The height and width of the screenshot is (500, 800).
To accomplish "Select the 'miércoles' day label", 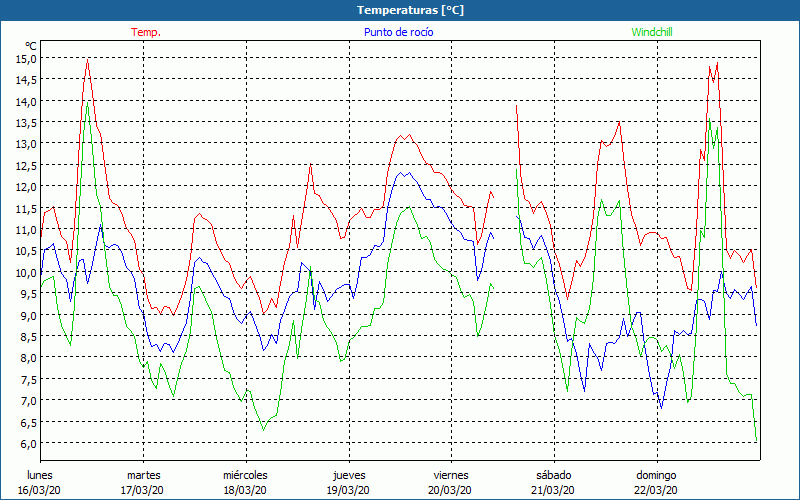I will tap(245, 475).
